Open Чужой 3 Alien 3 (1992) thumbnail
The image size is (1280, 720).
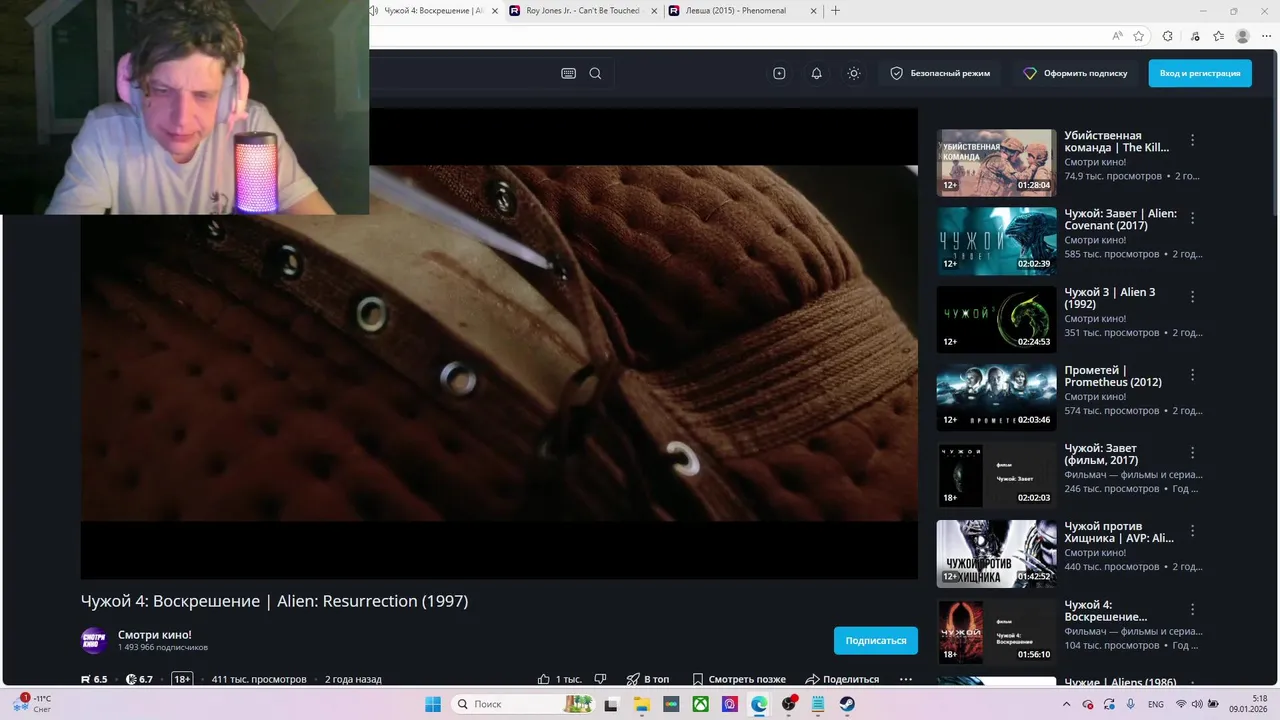click(x=996, y=319)
